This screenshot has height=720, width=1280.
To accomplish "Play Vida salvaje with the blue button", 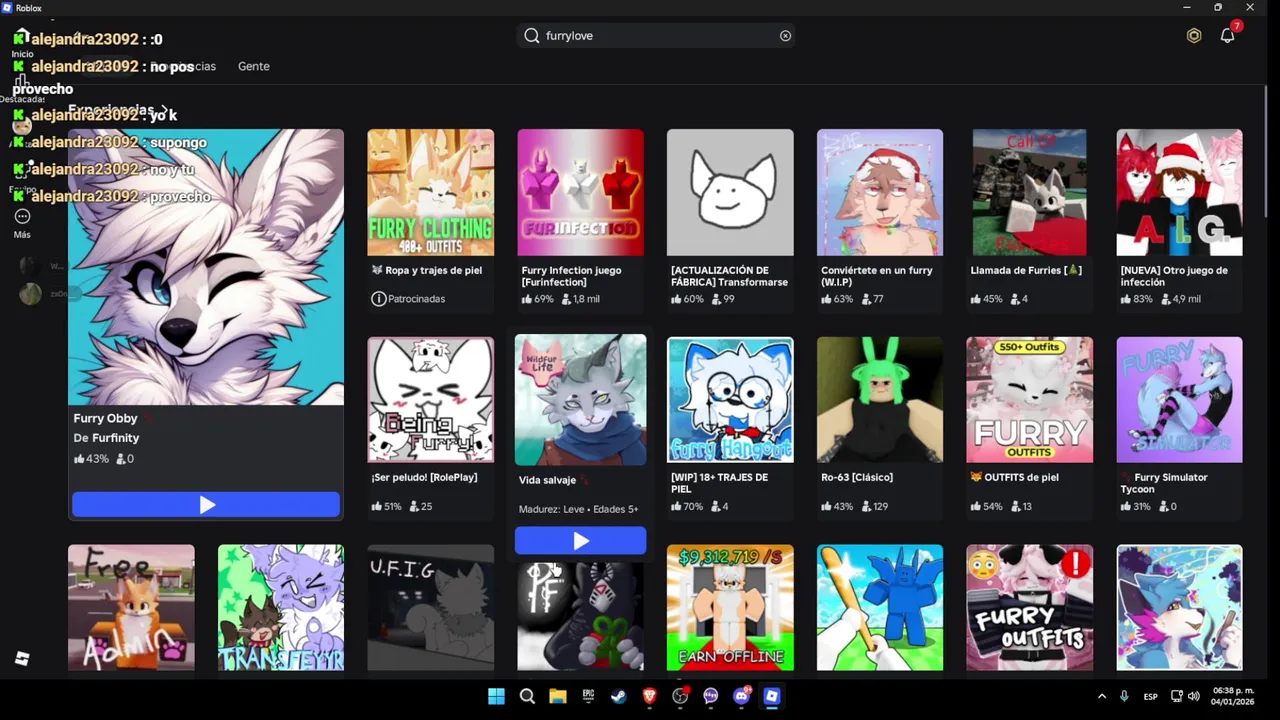I will (581, 541).
